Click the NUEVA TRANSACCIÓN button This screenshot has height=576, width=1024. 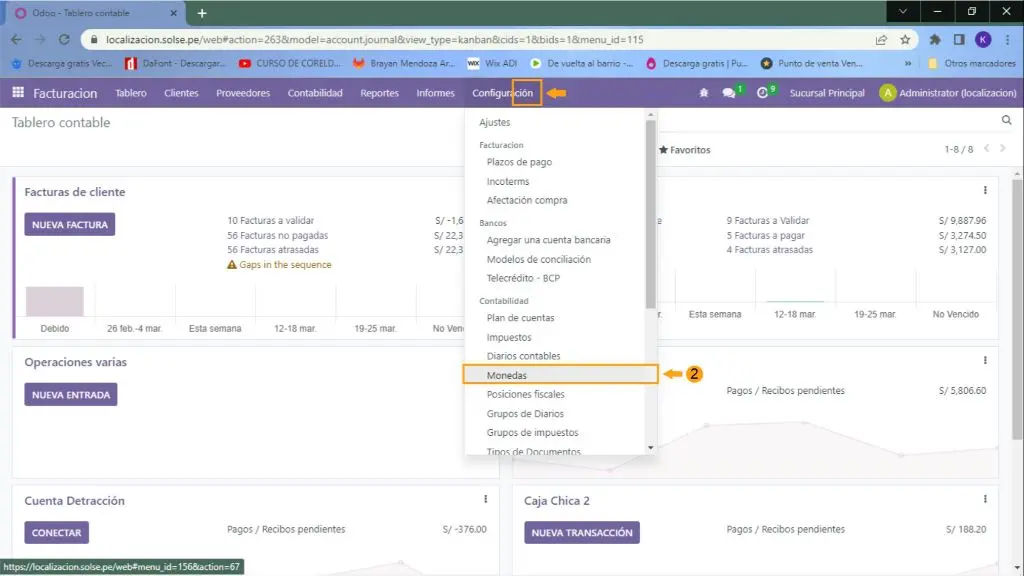tap(581, 533)
